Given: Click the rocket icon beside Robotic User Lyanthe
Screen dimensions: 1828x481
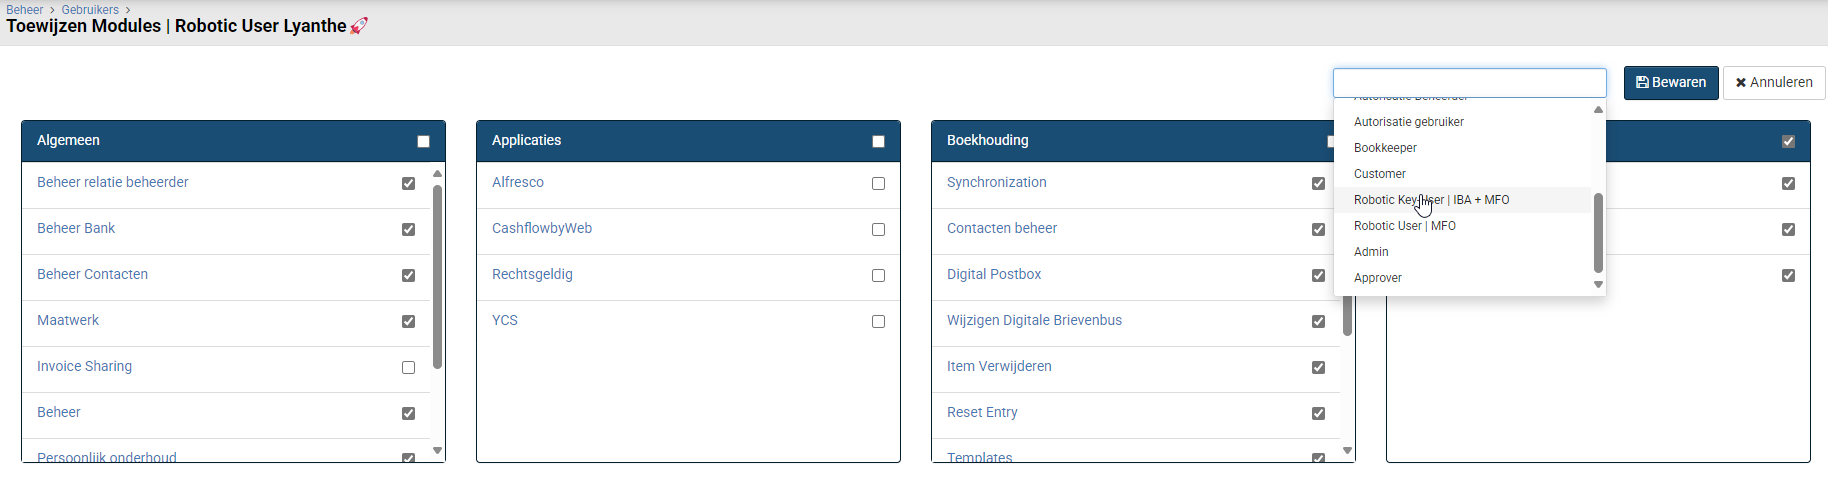Looking at the screenshot, I should point(359,26).
